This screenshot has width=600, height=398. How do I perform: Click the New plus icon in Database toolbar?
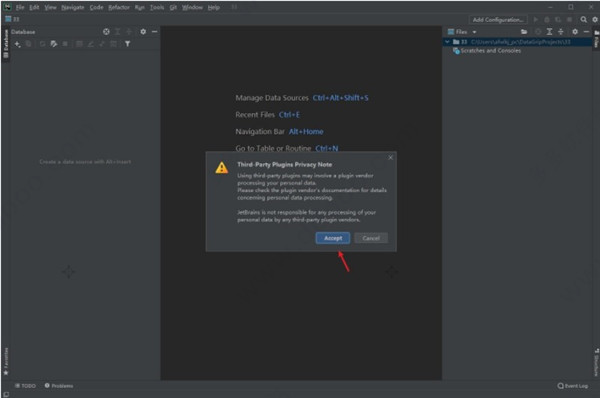point(18,44)
